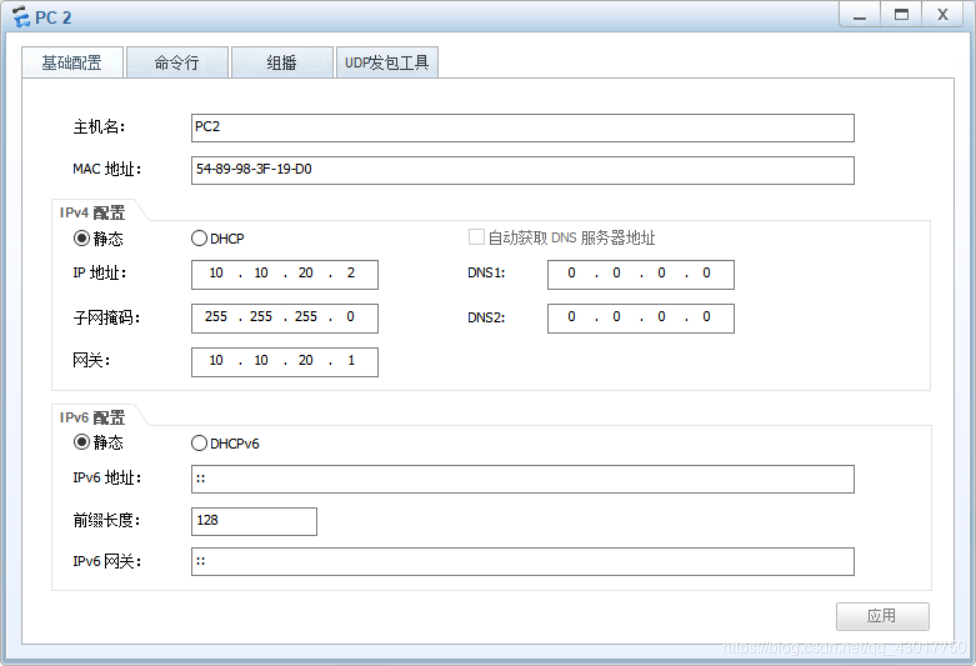Click the IP 地址 field 10.10.20.2
The width and height of the screenshot is (976, 666).
(284, 274)
